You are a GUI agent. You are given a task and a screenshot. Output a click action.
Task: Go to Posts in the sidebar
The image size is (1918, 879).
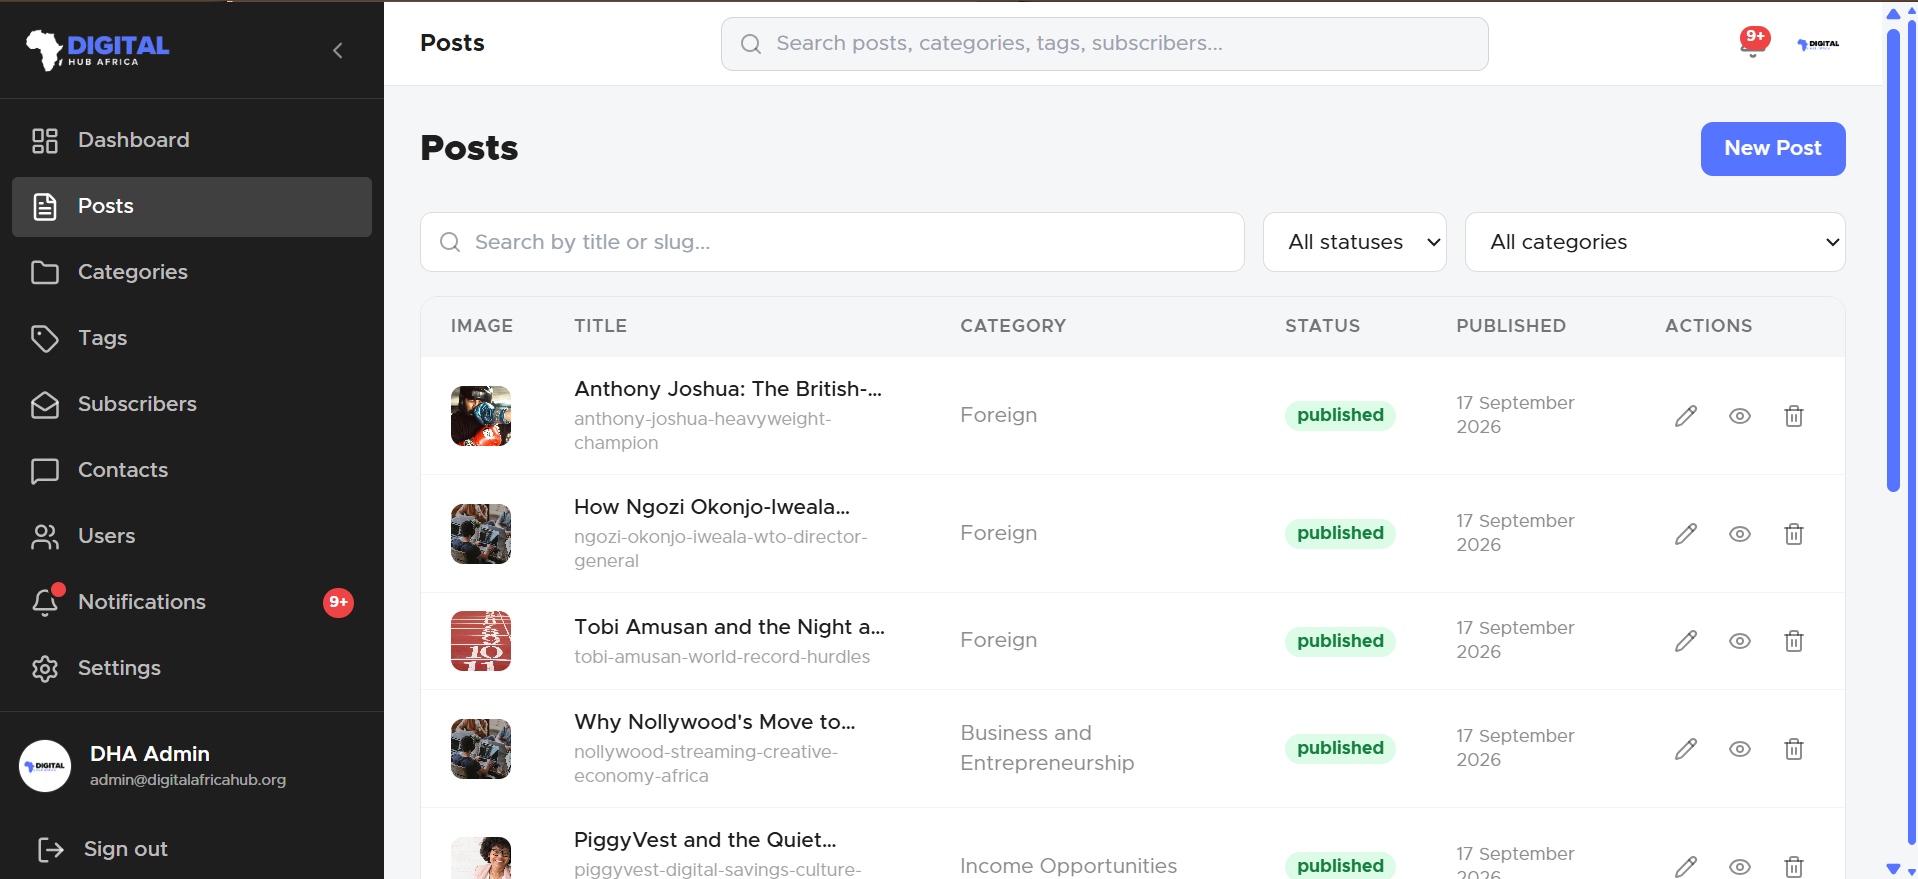pyautogui.click(x=192, y=207)
